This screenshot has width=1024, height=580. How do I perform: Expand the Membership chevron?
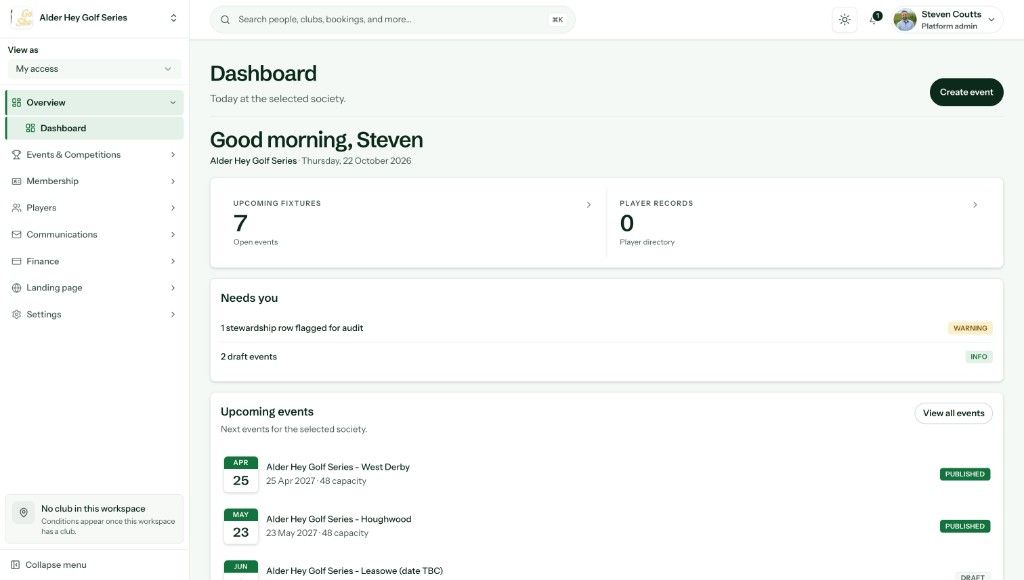pyautogui.click(x=173, y=181)
